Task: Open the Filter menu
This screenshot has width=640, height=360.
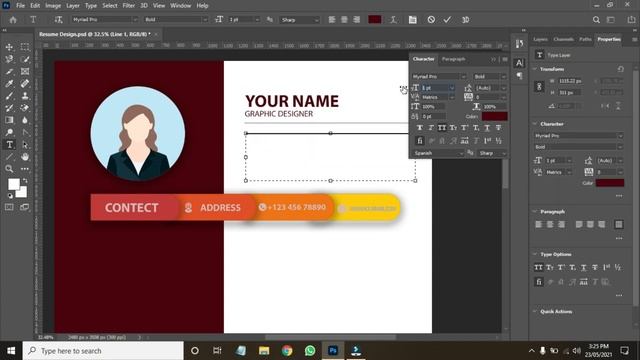Action: pyautogui.click(x=129, y=6)
